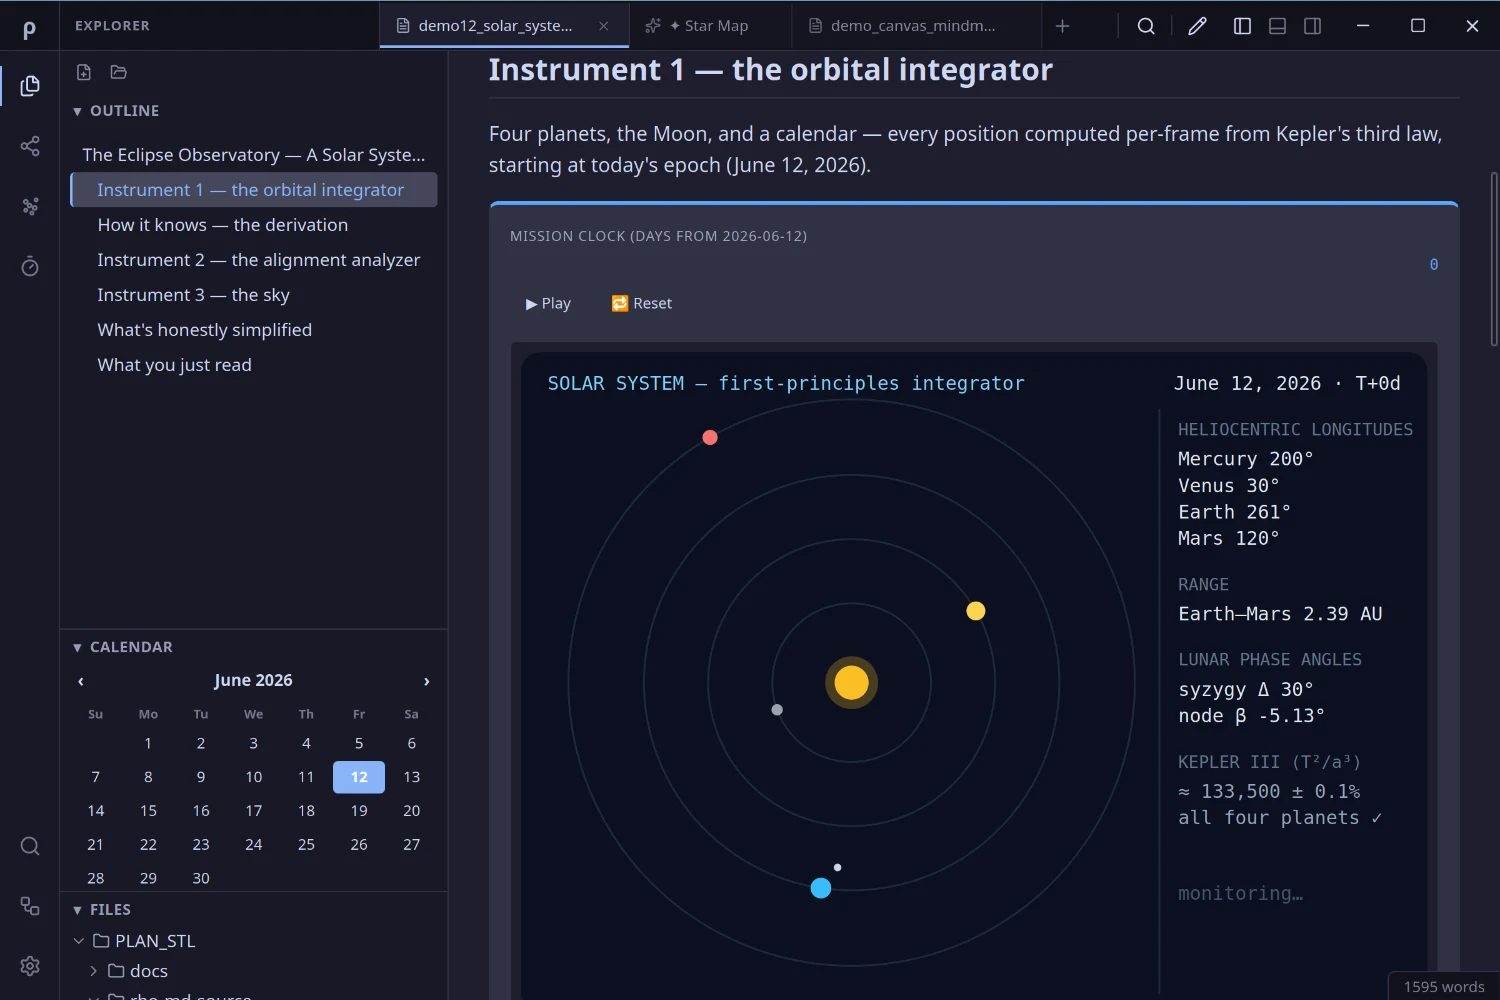The height and width of the screenshot is (1000, 1500).
Task: Click the yellow Venus planet dot
Action: tap(976, 611)
